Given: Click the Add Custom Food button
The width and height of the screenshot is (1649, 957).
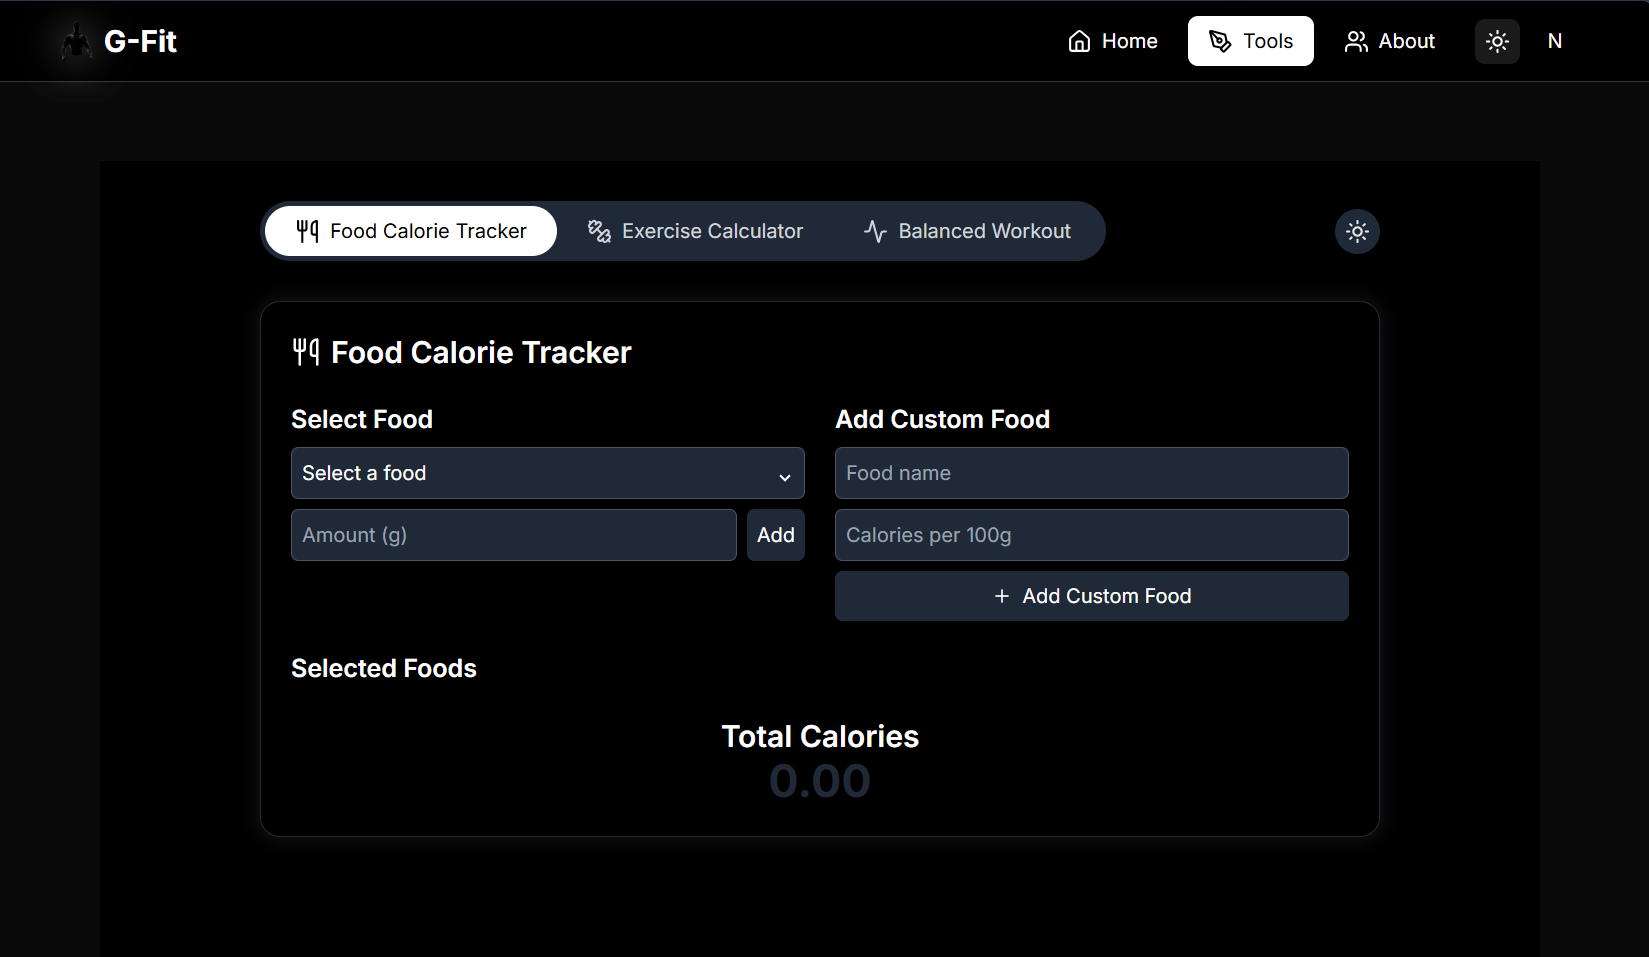Looking at the screenshot, I should click(1092, 596).
